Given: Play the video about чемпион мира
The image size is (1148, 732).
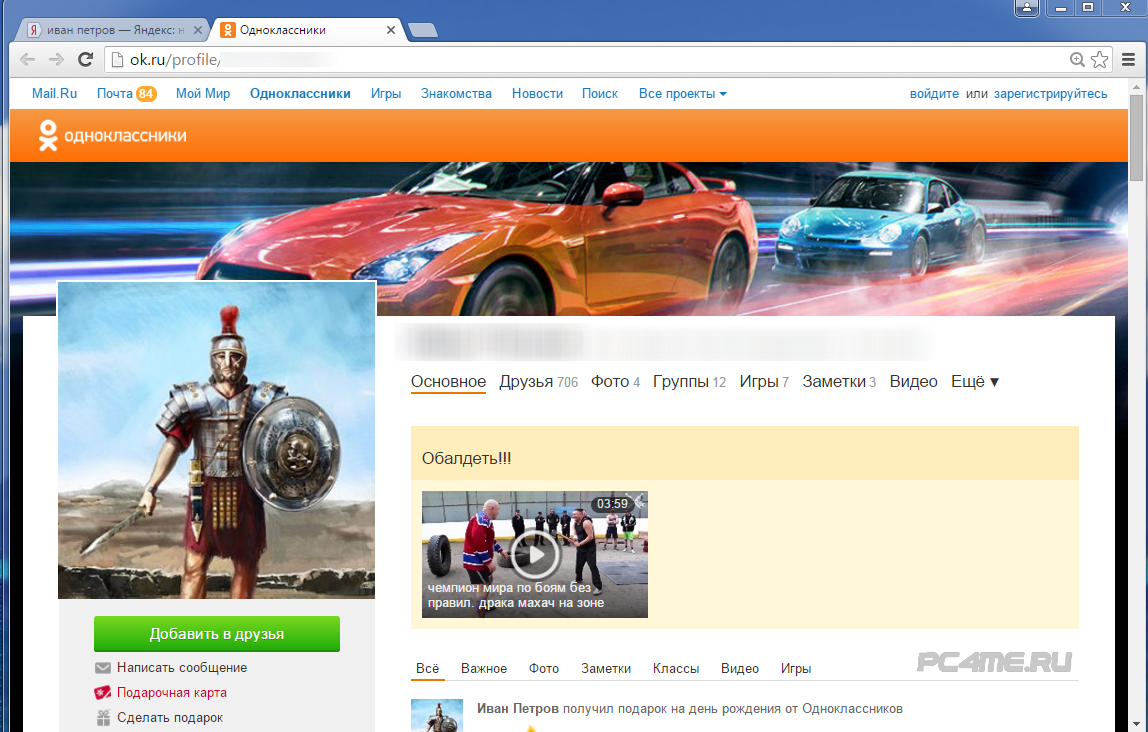Looking at the screenshot, I should point(535,554).
